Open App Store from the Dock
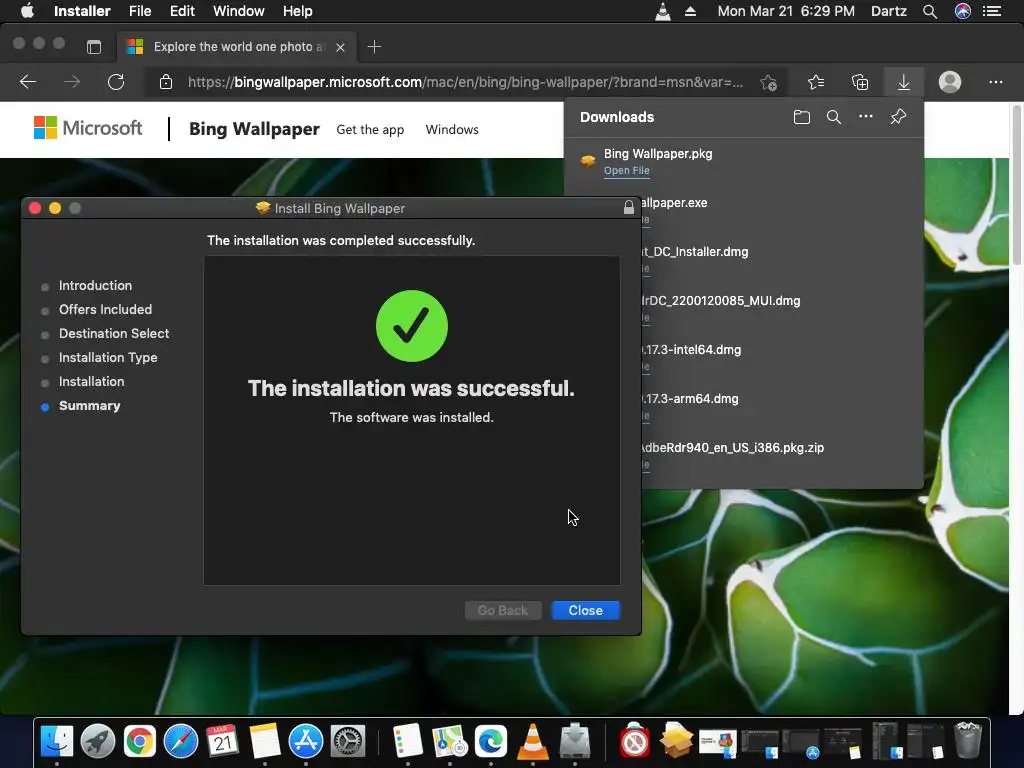The width and height of the screenshot is (1024, 768). coord(306,741)
